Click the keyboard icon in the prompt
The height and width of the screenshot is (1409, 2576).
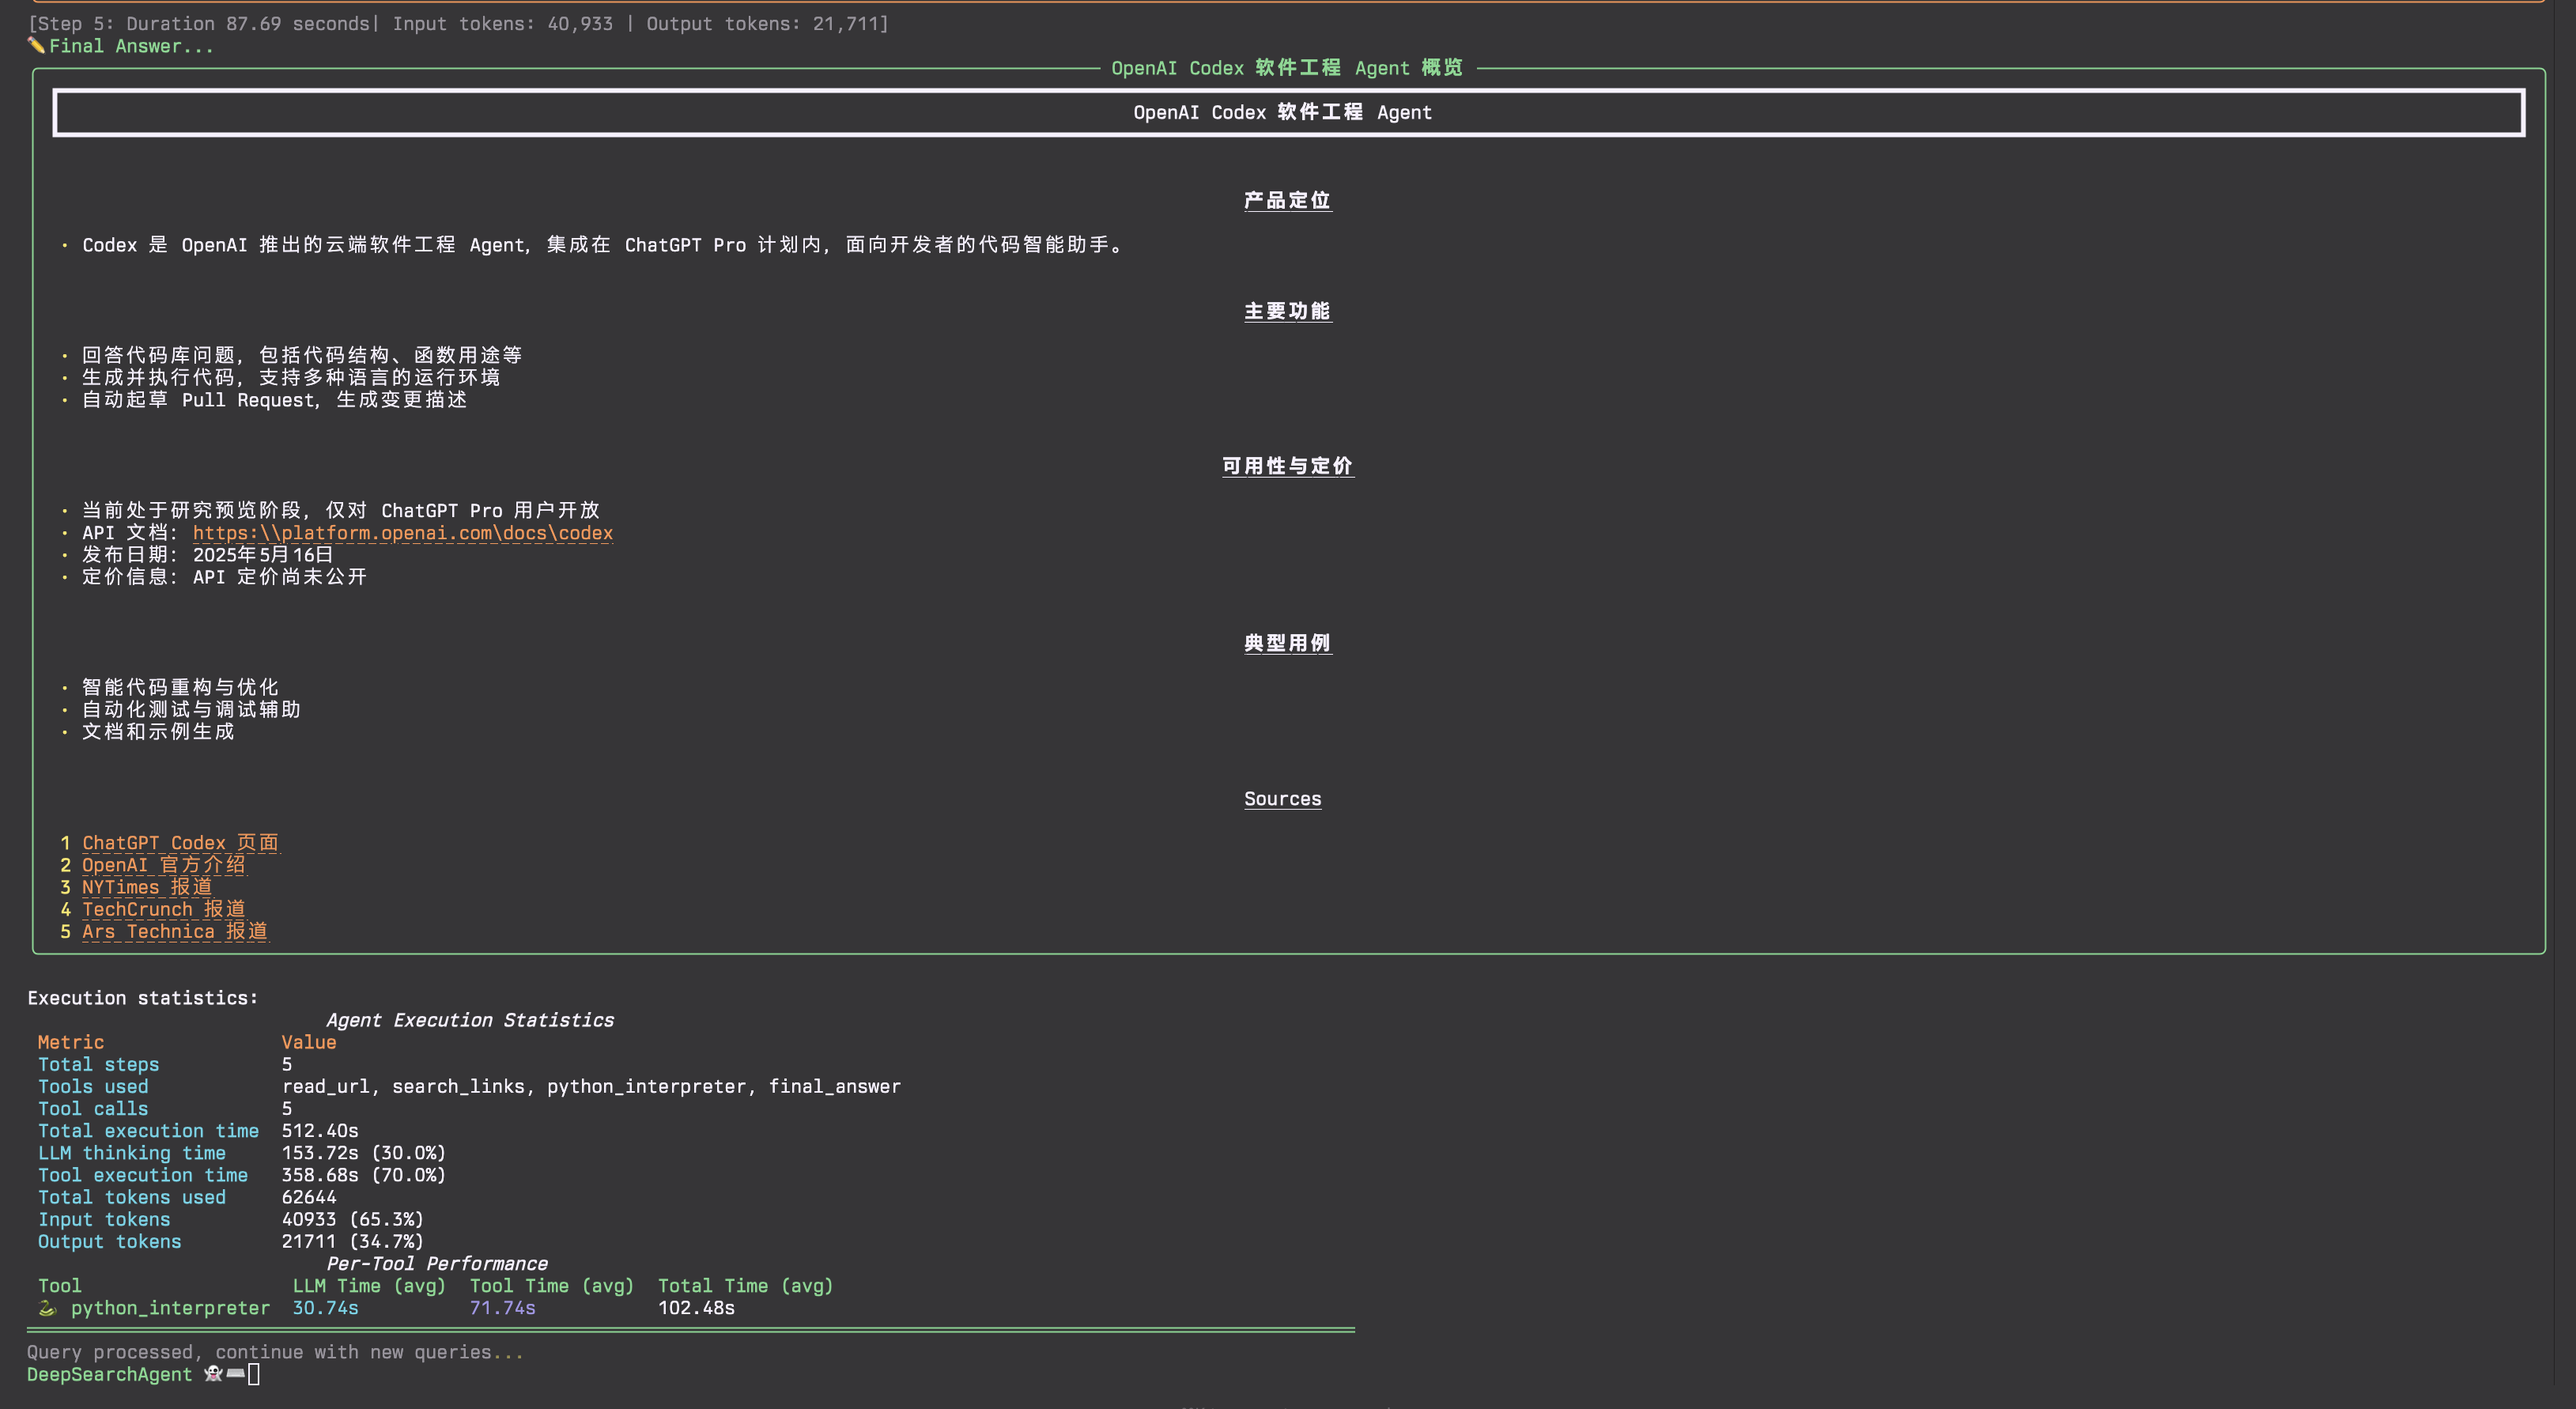[236, 1374]
